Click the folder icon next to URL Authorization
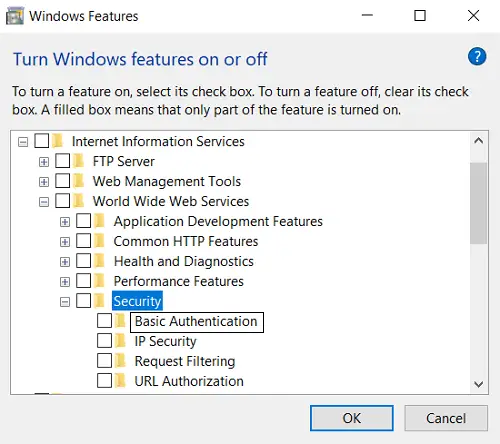Viewport: 500px width, 444px height. 120,381
